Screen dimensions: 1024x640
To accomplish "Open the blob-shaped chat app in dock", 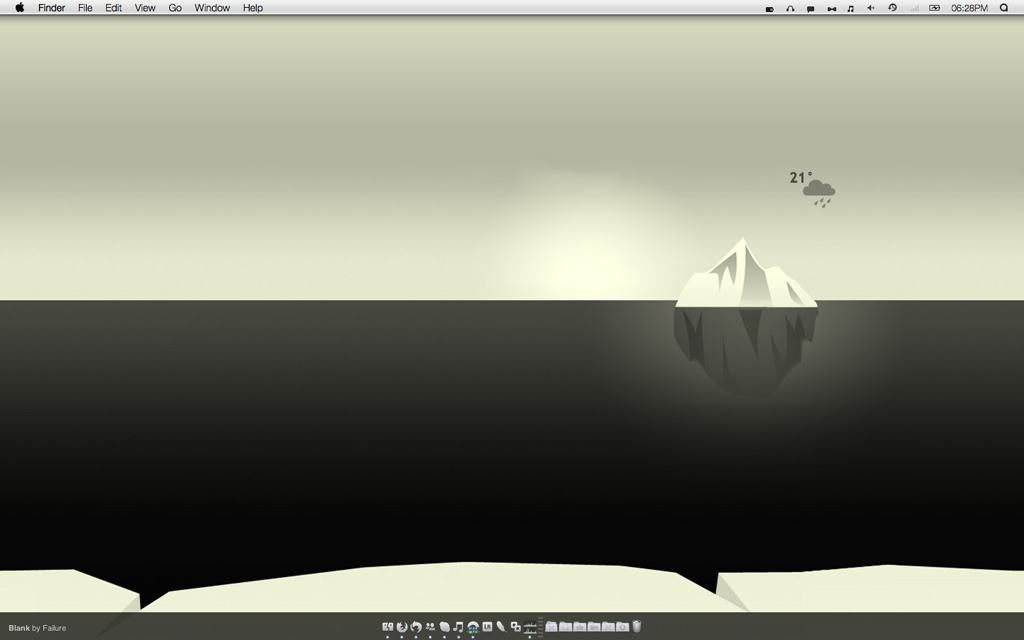I will click(x=445, y=627).
